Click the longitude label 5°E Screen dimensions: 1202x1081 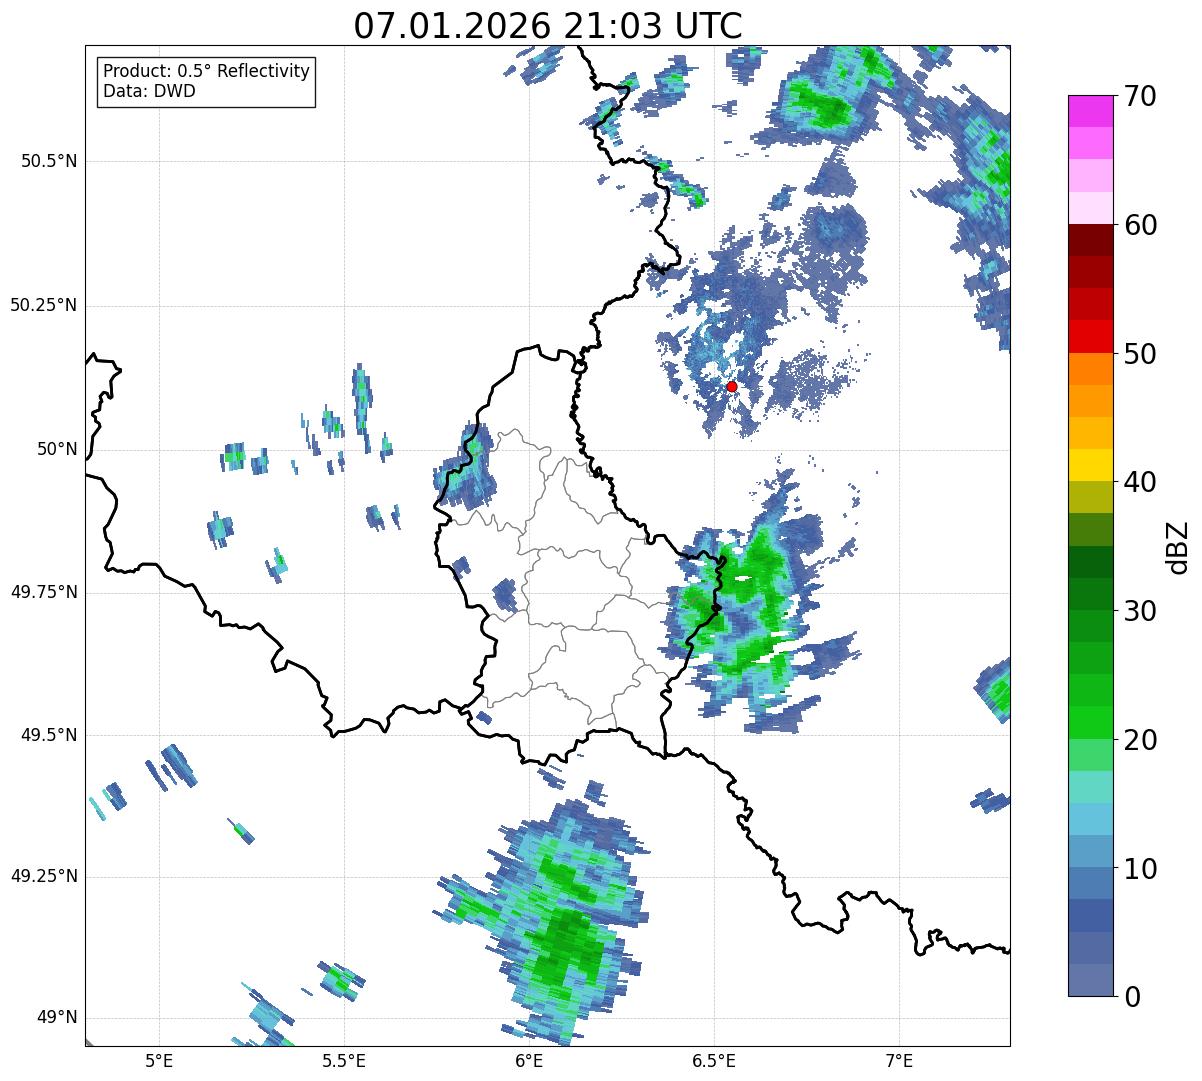(x=159, y=1061)
